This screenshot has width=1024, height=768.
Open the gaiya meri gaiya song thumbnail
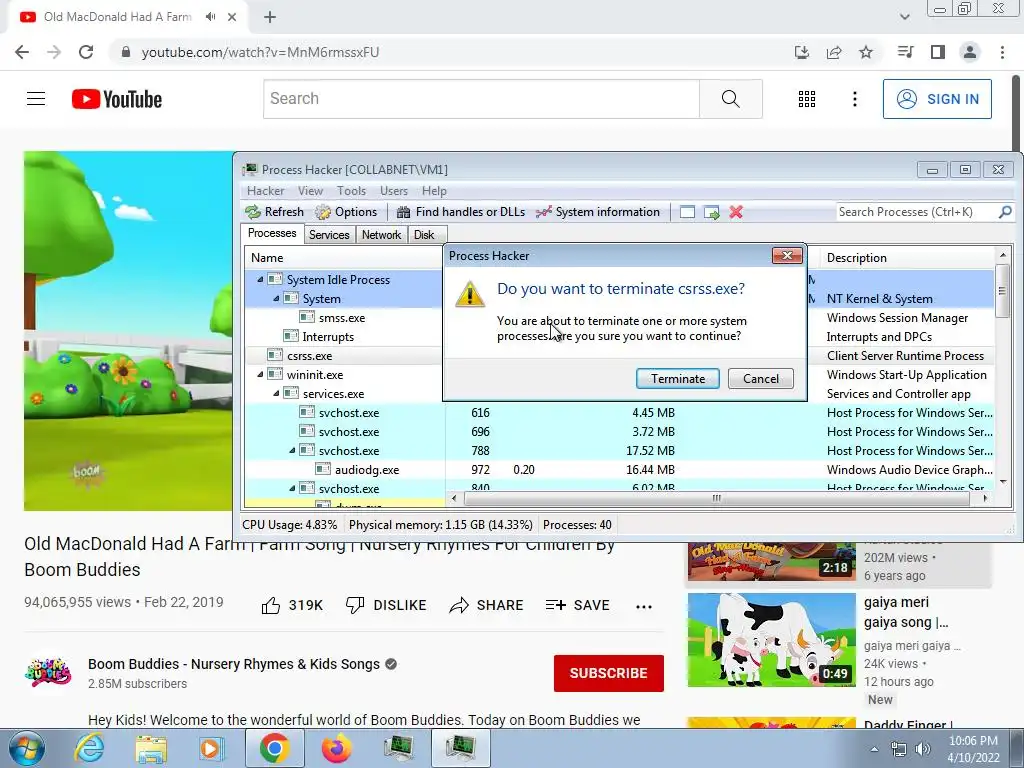[771, 640]
